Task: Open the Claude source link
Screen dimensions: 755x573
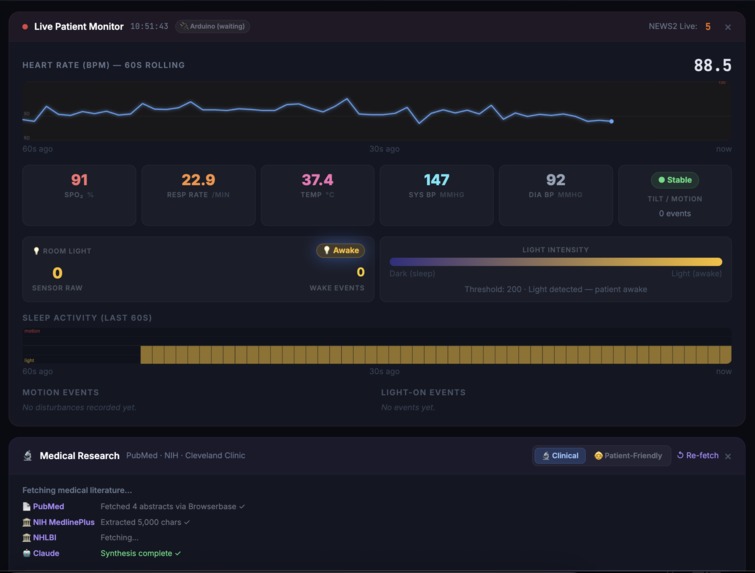Action: [46, 553]
